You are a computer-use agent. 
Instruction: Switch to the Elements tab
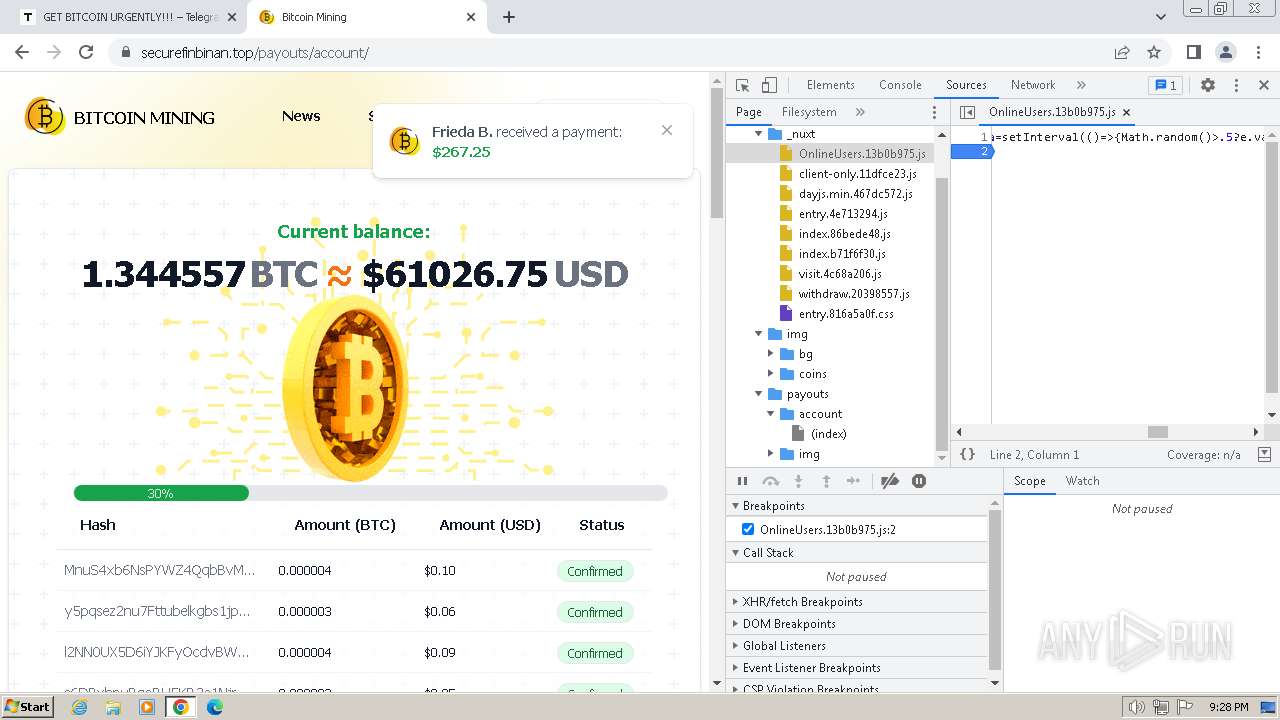point(831,85)
